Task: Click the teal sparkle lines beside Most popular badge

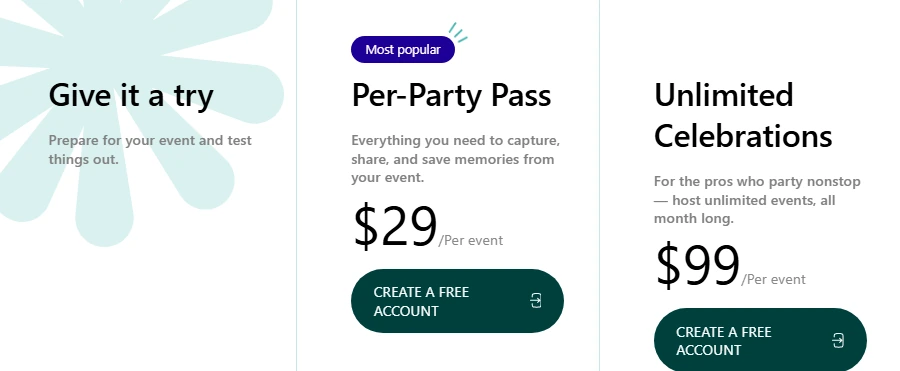Action: 458,32
